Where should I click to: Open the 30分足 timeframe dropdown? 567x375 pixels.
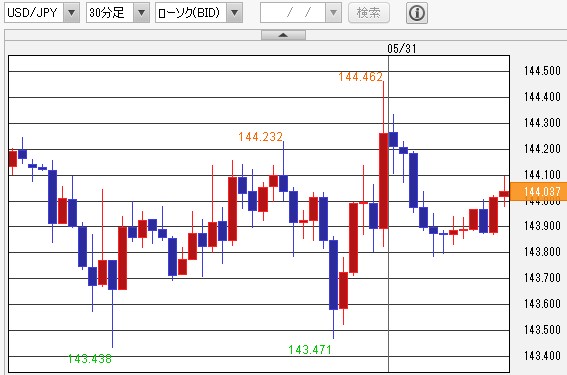coord(118,13)
